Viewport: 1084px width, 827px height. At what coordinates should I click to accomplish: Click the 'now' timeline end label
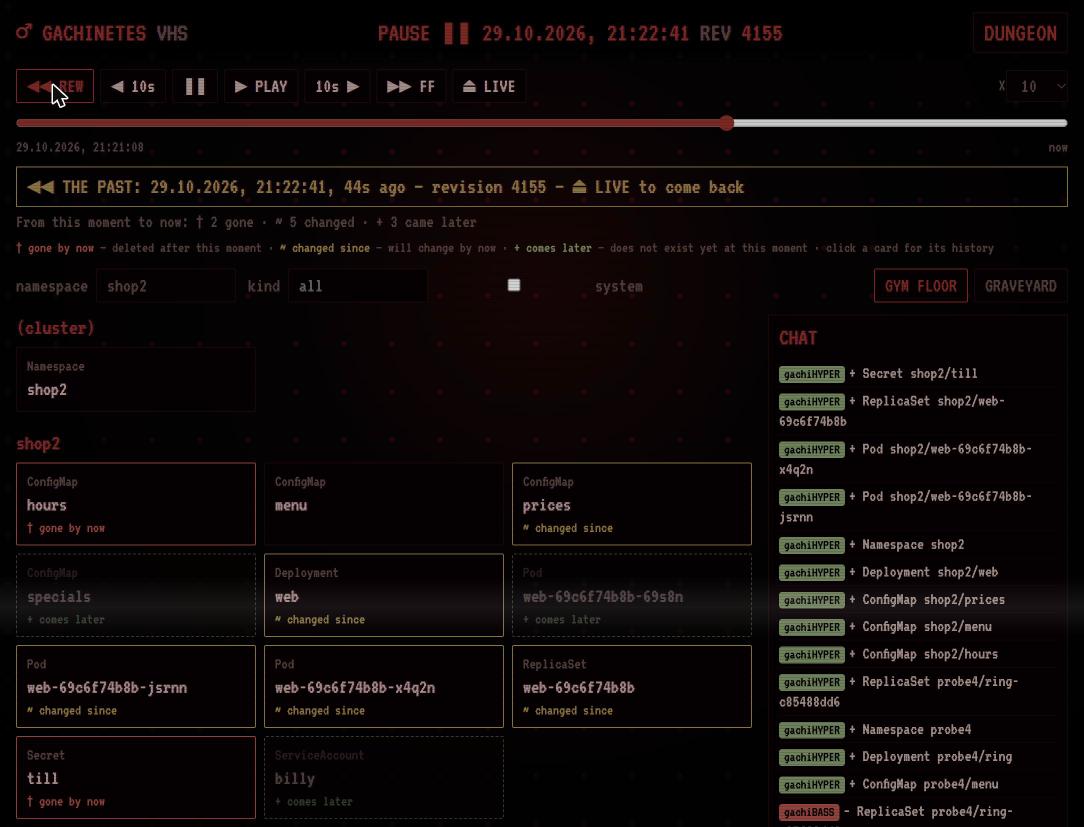[x=1058, y=147]
